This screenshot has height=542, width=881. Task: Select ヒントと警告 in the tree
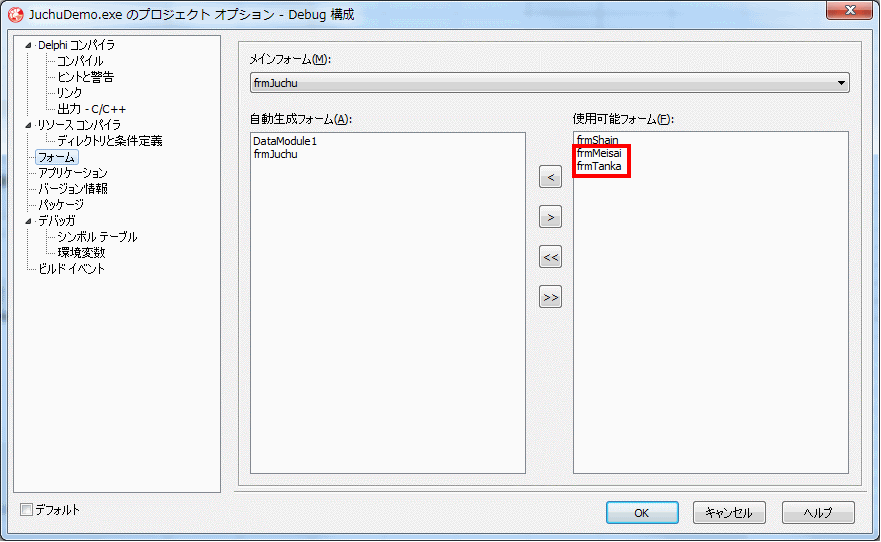click(85, 77)
